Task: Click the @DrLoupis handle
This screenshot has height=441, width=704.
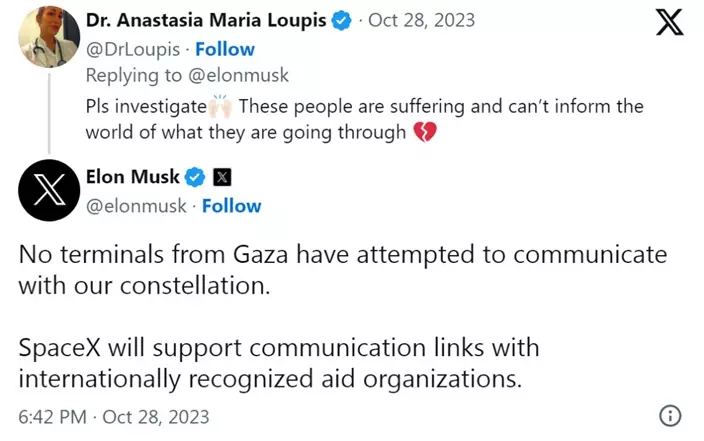Action: pyautogui.click(x=136, y=49)
